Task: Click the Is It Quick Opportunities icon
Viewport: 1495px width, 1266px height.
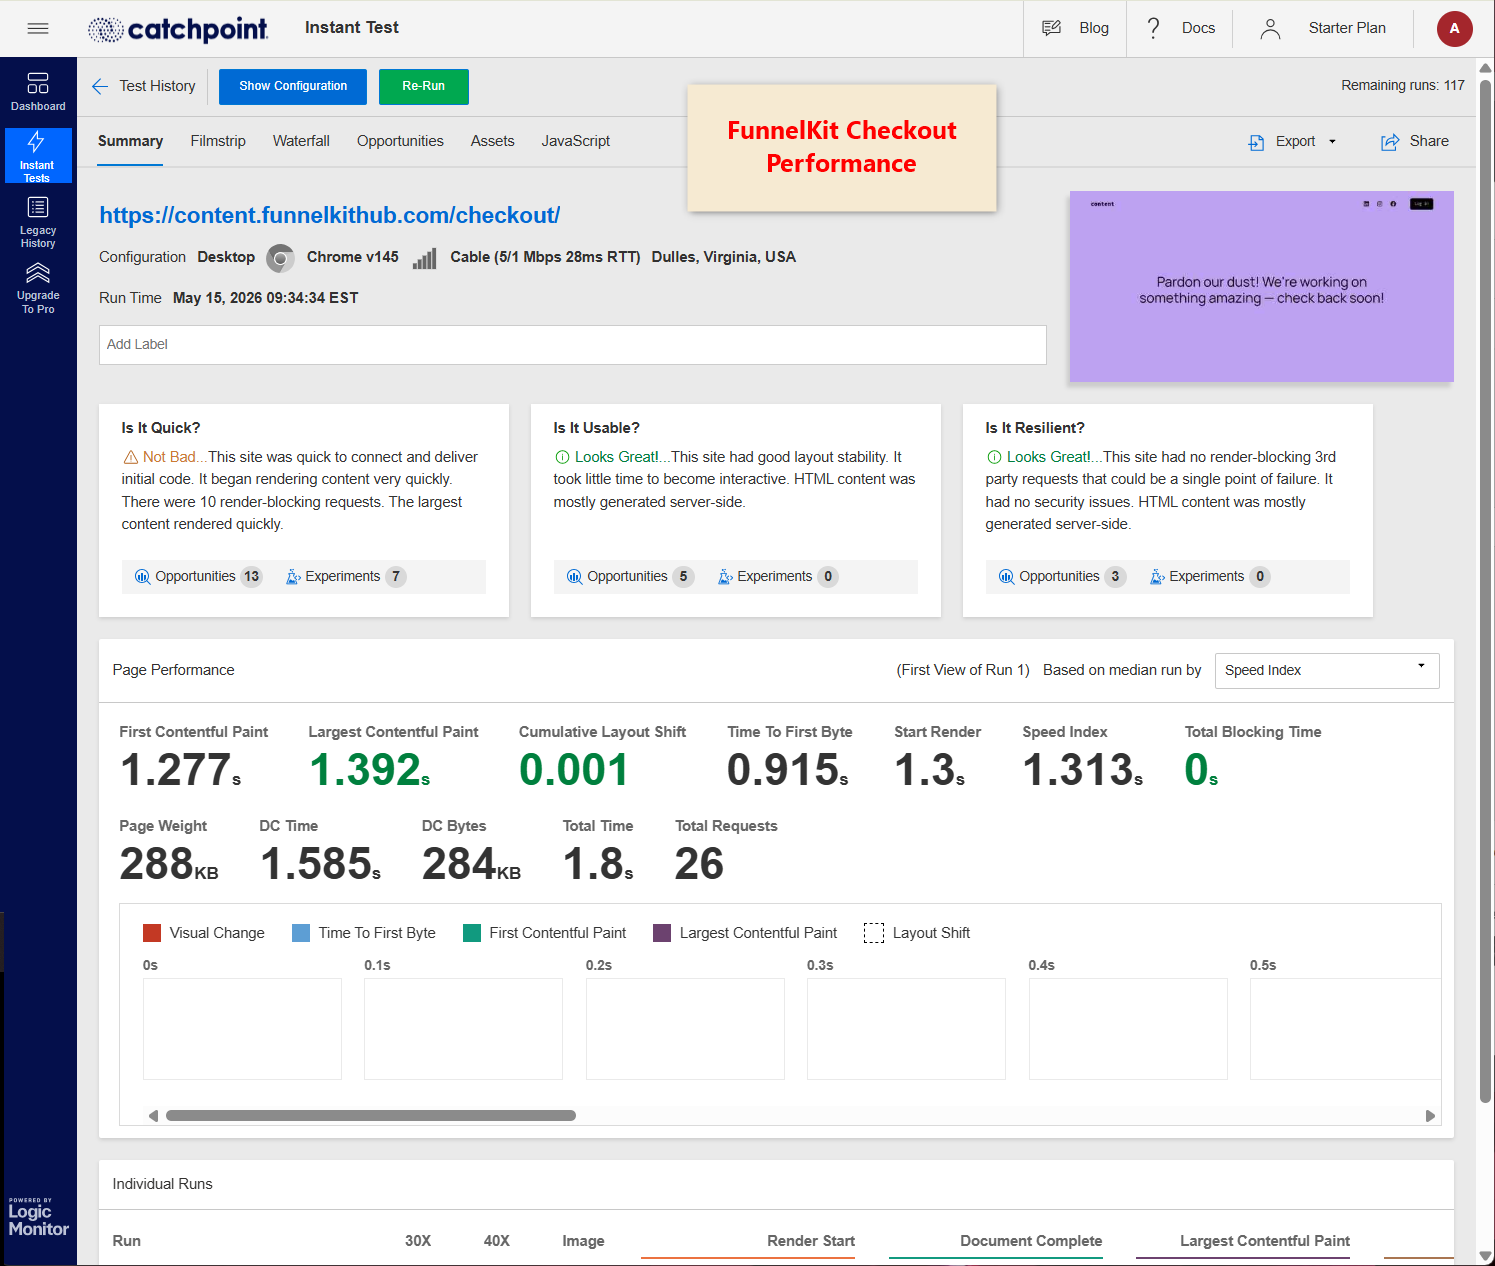Action: [142, 577]
